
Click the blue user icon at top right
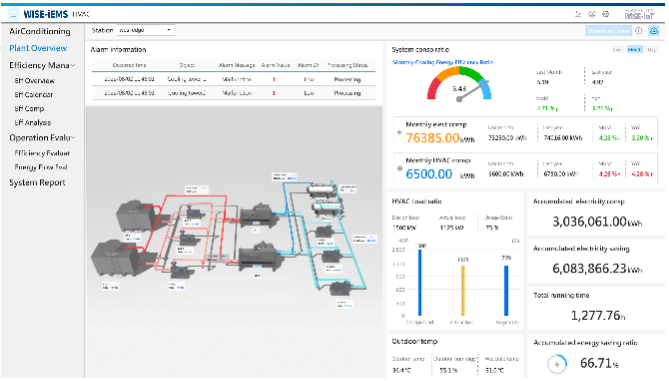654,31
